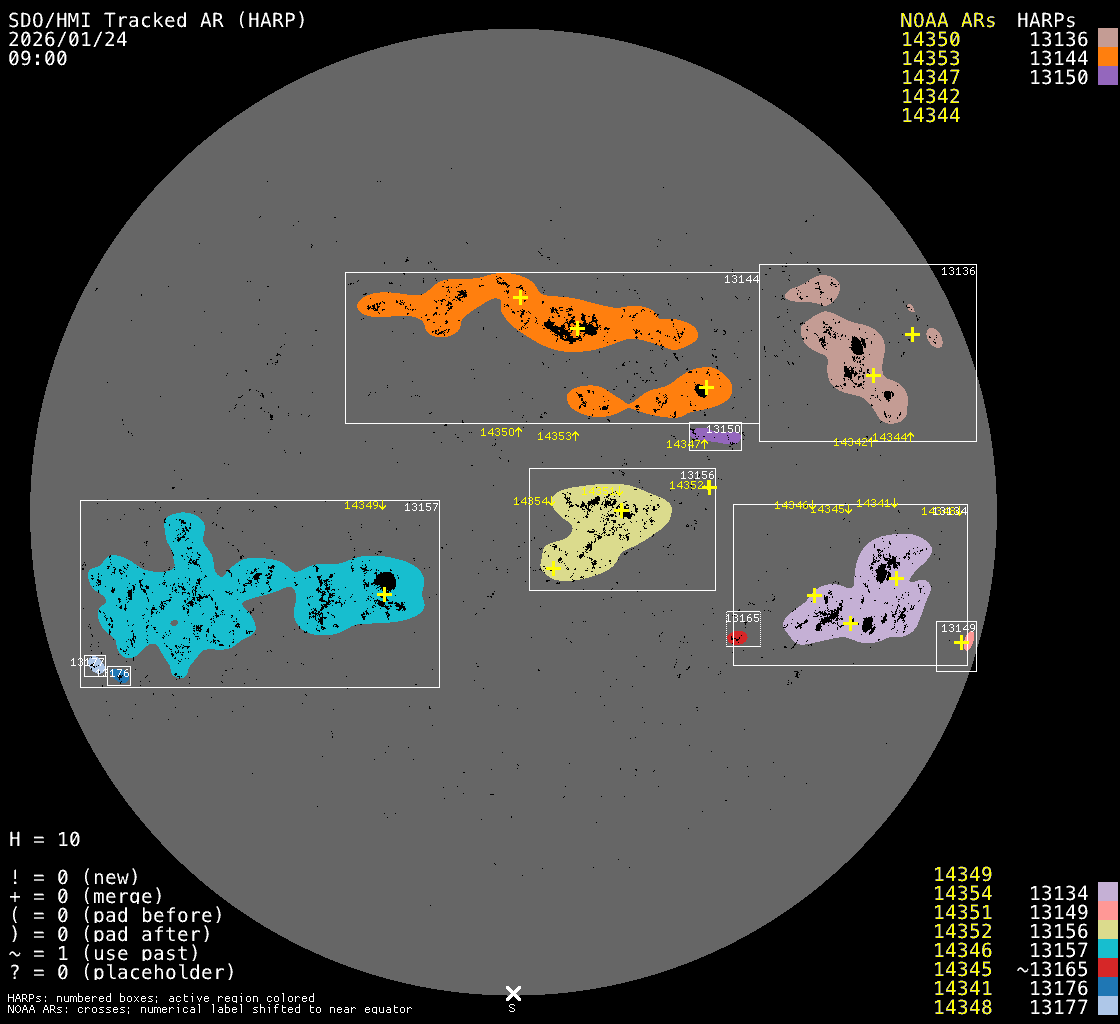Click the 13144 box number label
The height and width of the screenshot is (1024, 1120).
pos(741,279)
